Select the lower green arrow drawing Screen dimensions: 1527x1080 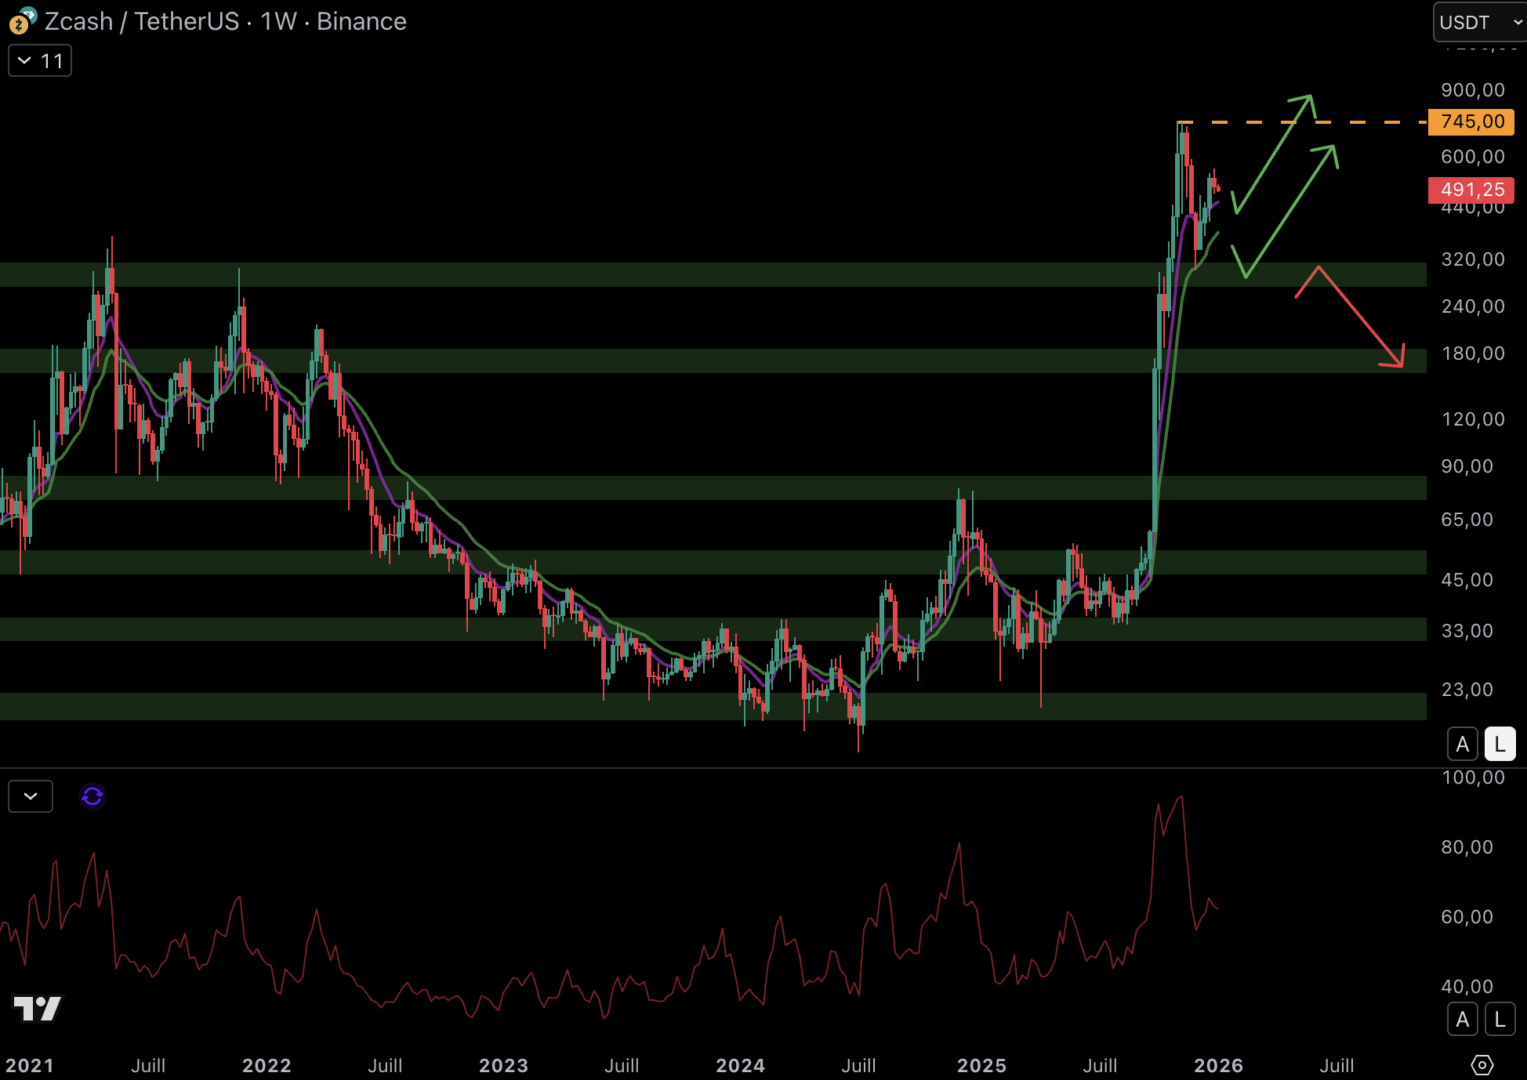1292,208
